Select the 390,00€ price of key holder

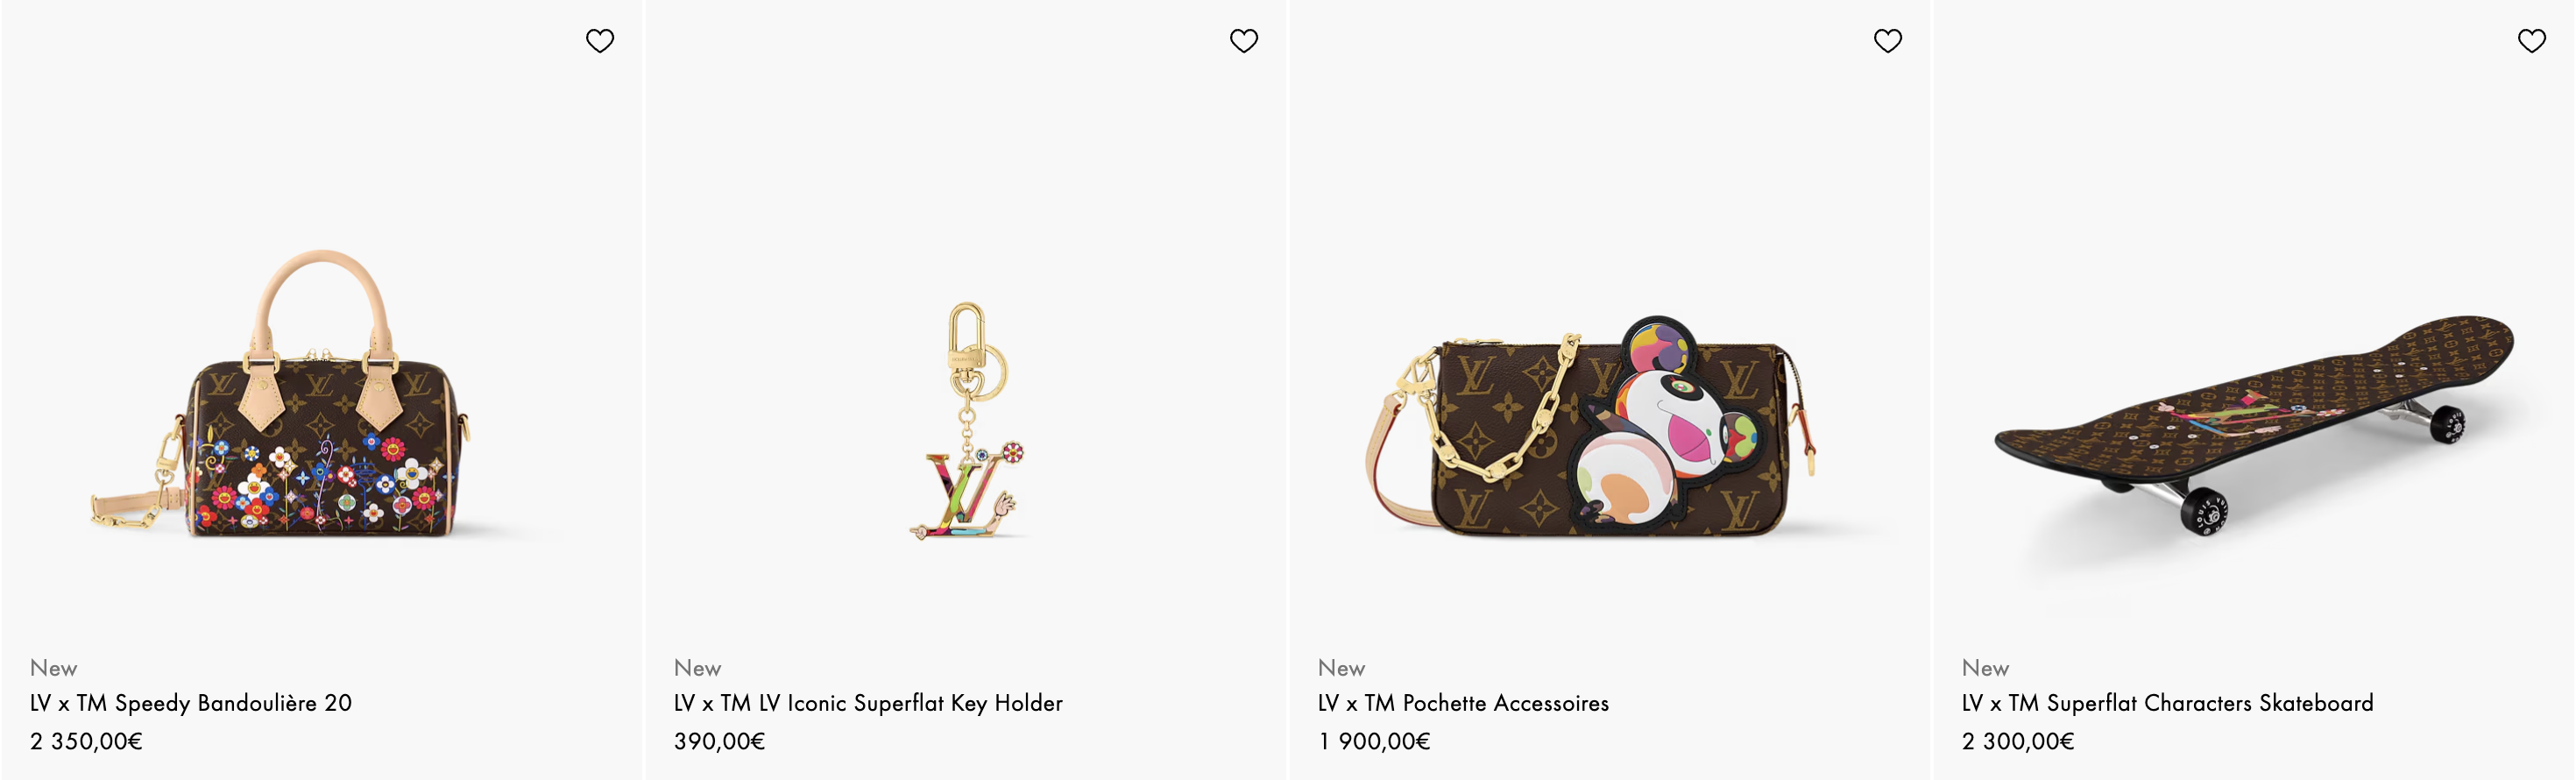pyautogui.click(x=720, y=741)
